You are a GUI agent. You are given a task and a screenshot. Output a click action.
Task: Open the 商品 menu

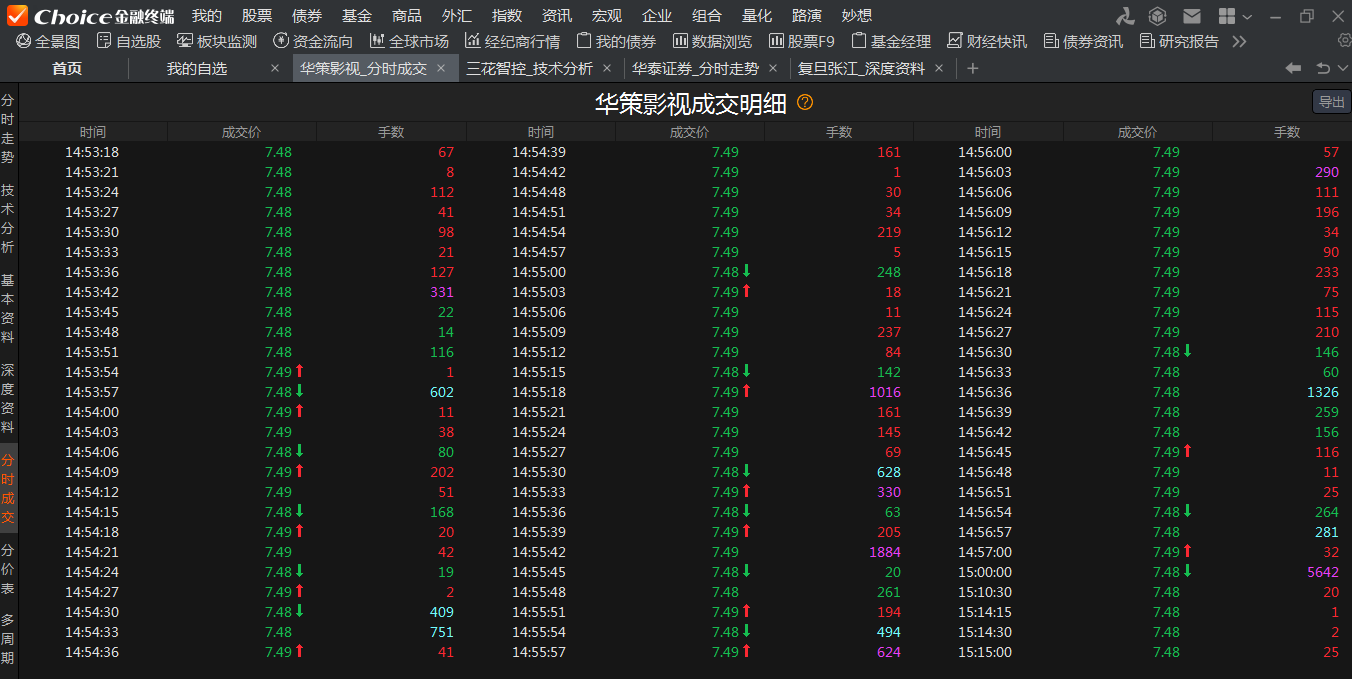pyautogui.click(x=407, y=16)
